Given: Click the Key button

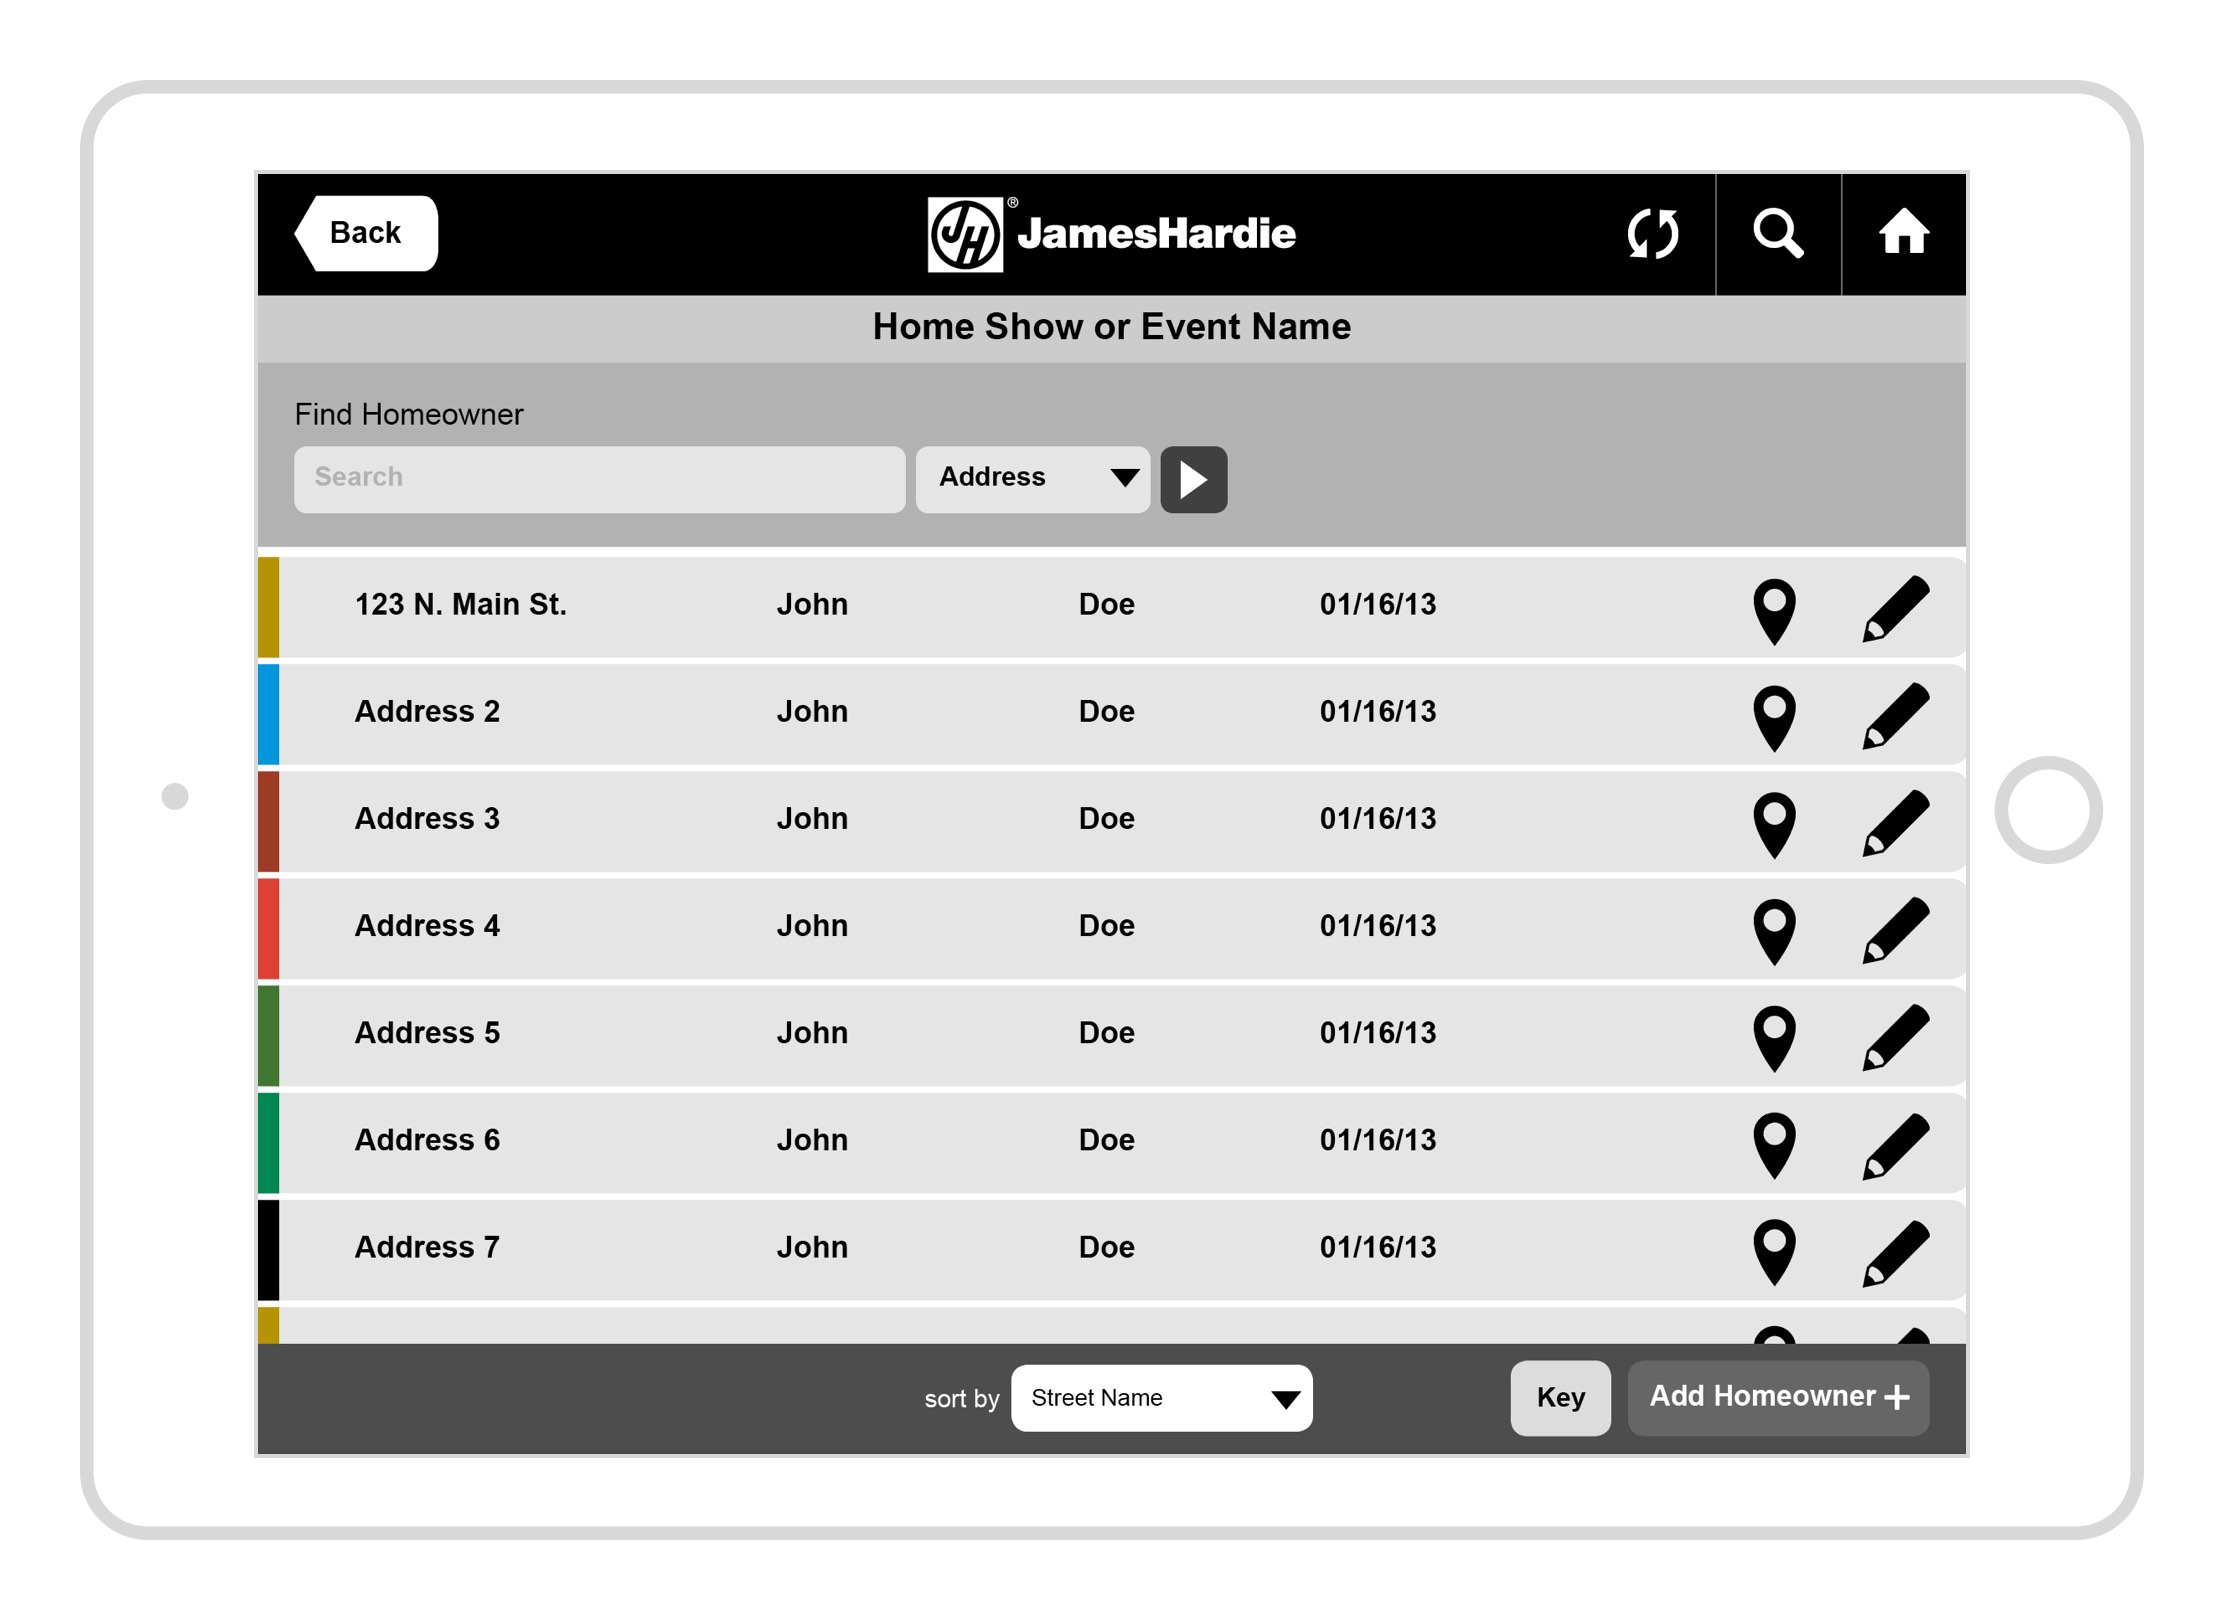Looking at the screenshot, I should click(x=1560, y=1397).
